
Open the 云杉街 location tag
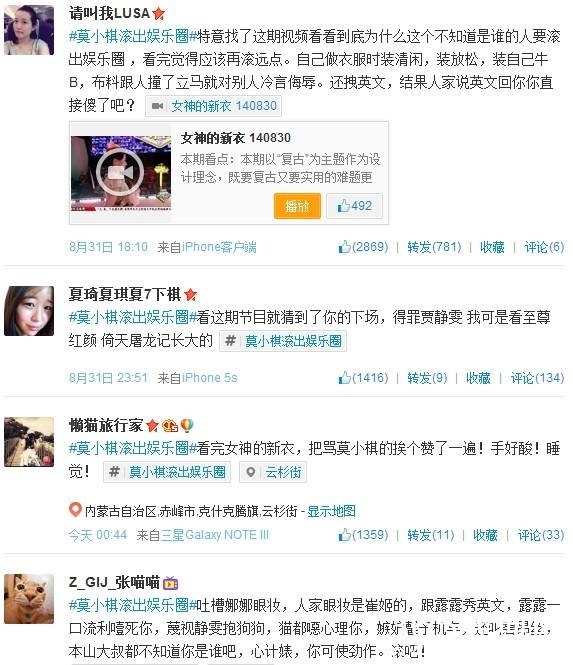(x=273, y=472)
